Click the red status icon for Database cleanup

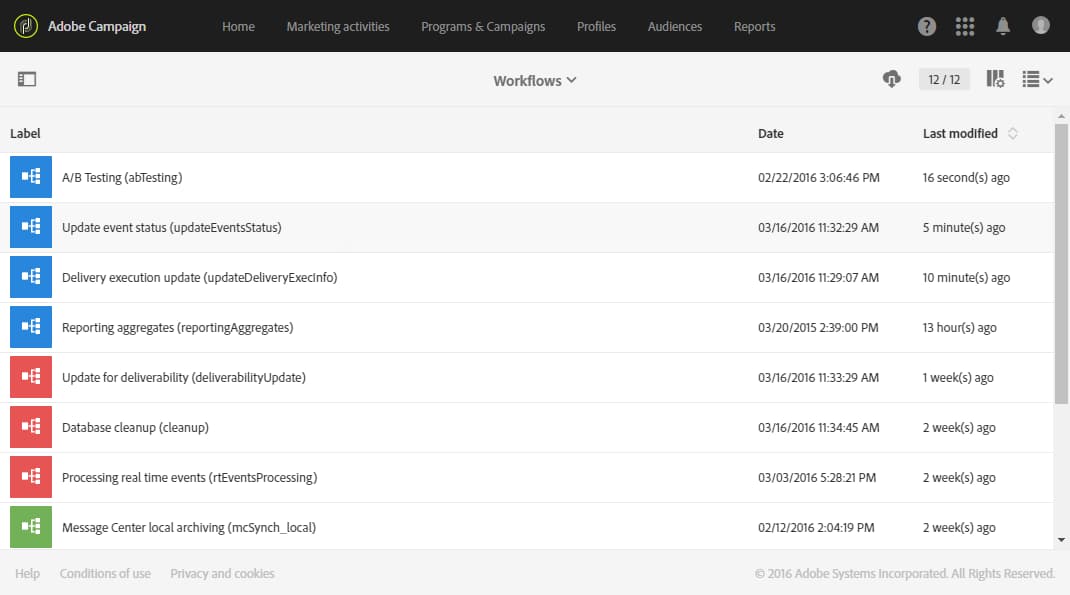coord(29,427)
